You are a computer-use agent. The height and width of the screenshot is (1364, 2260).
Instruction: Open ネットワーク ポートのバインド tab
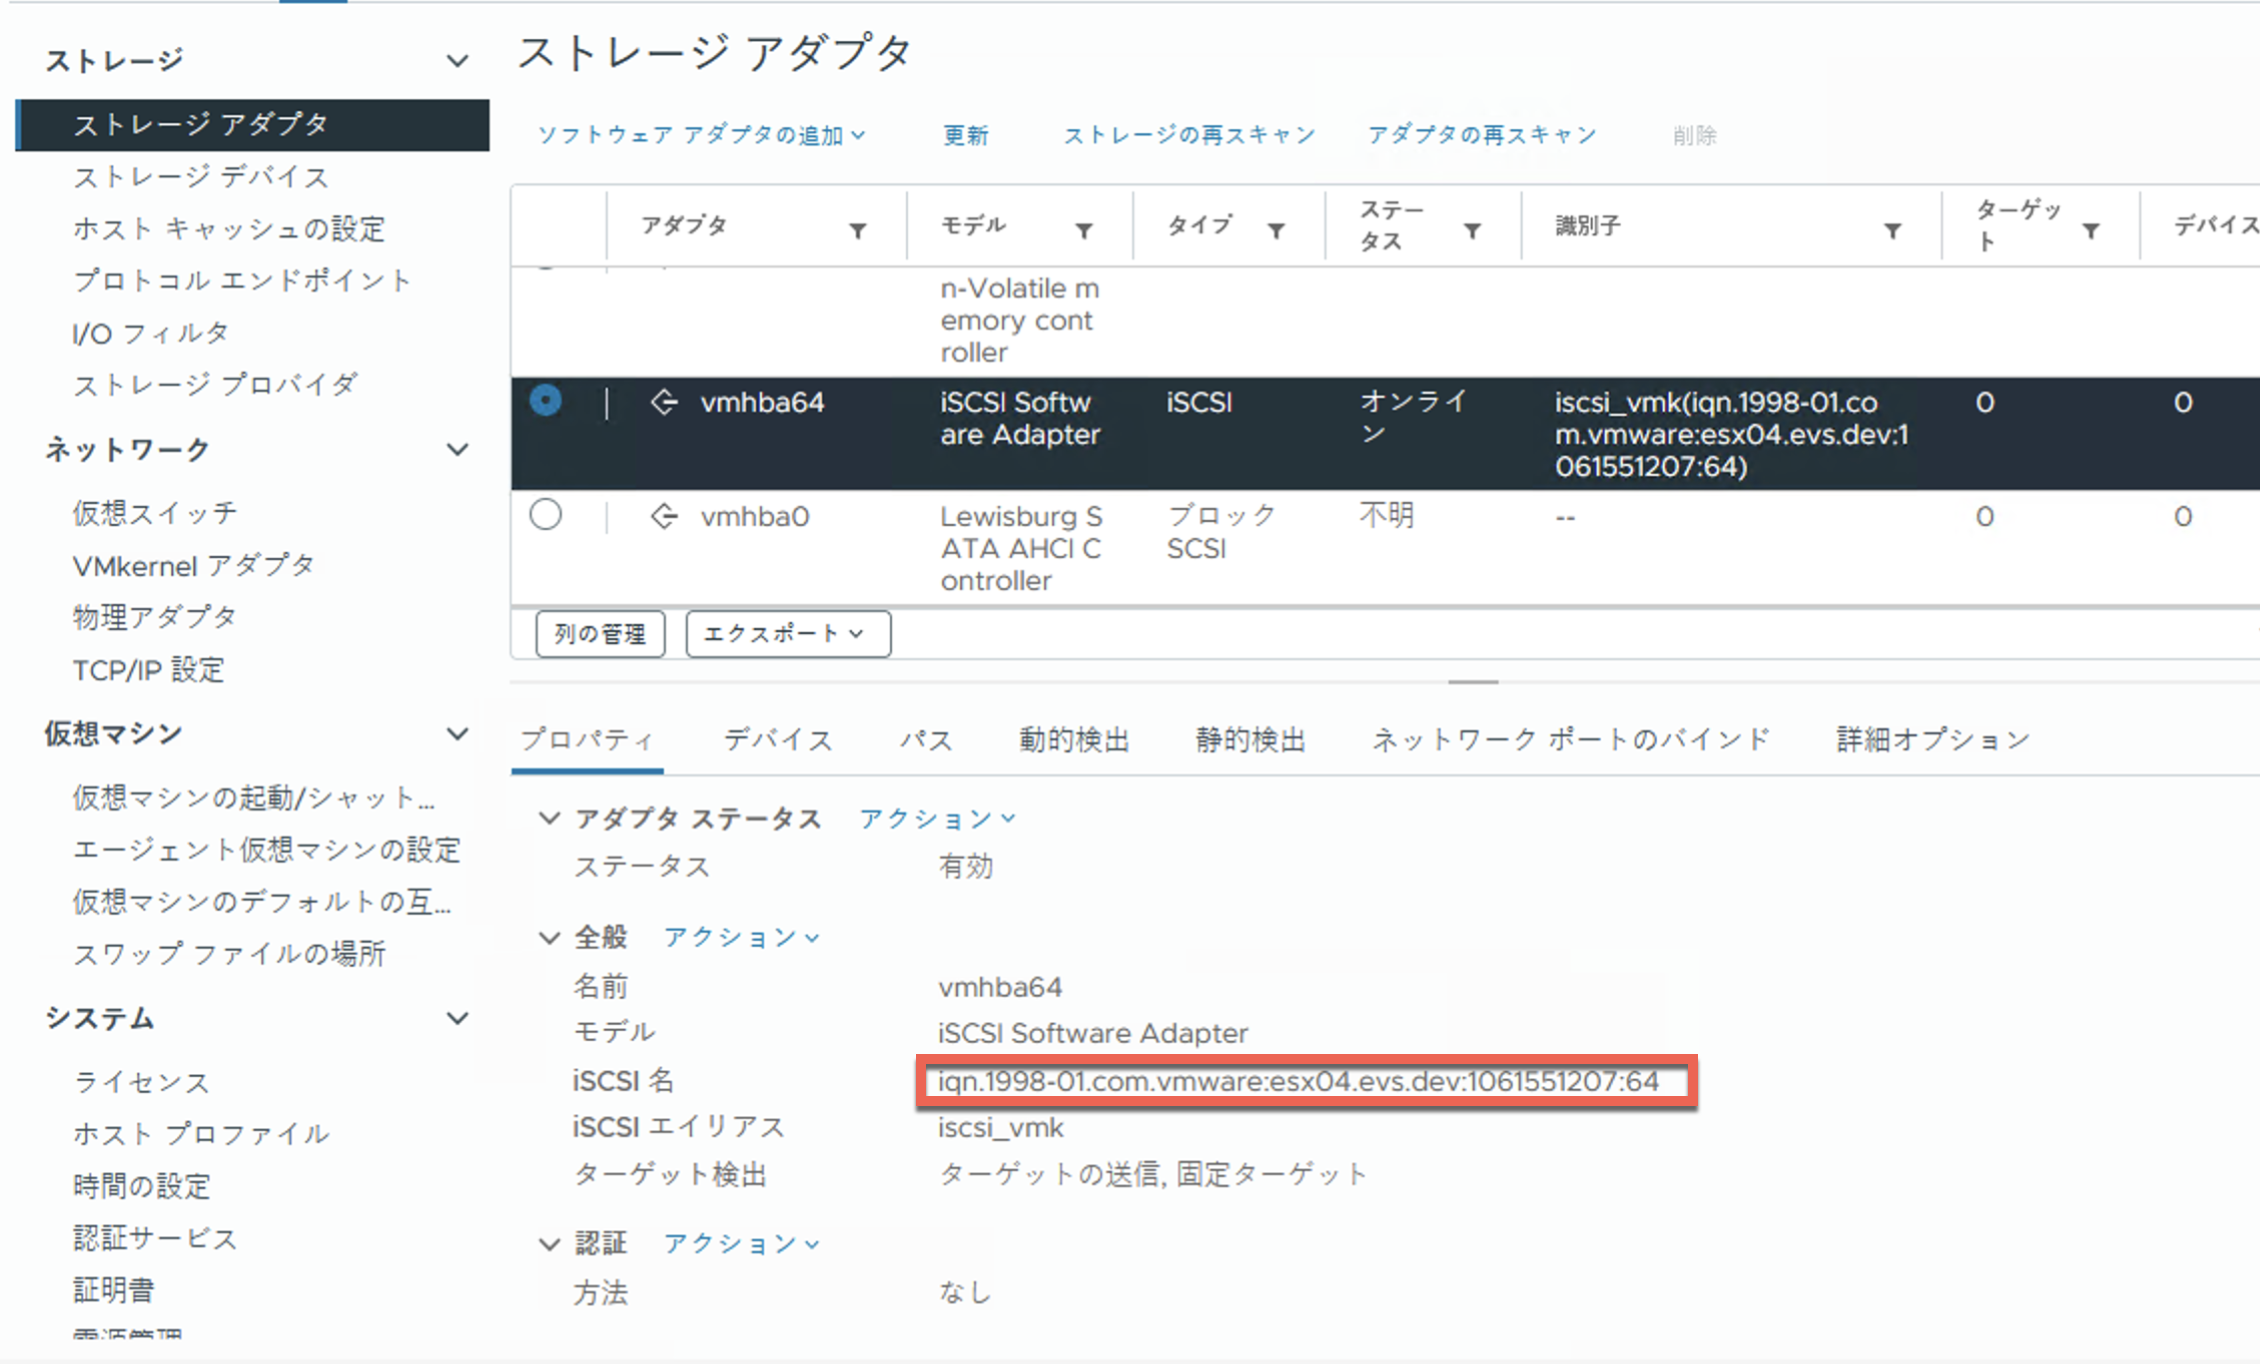pyautogui.click(x=1570, y=740)
